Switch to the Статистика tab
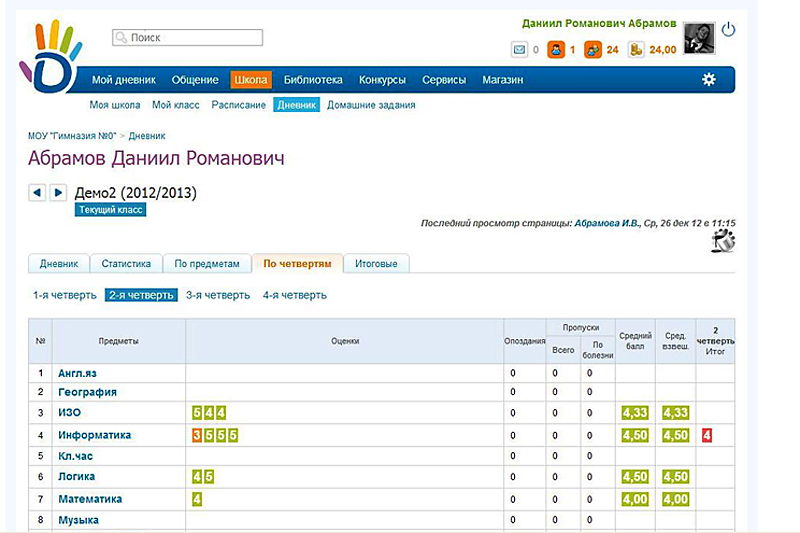The image size is (800, 533). coord(126,264)
